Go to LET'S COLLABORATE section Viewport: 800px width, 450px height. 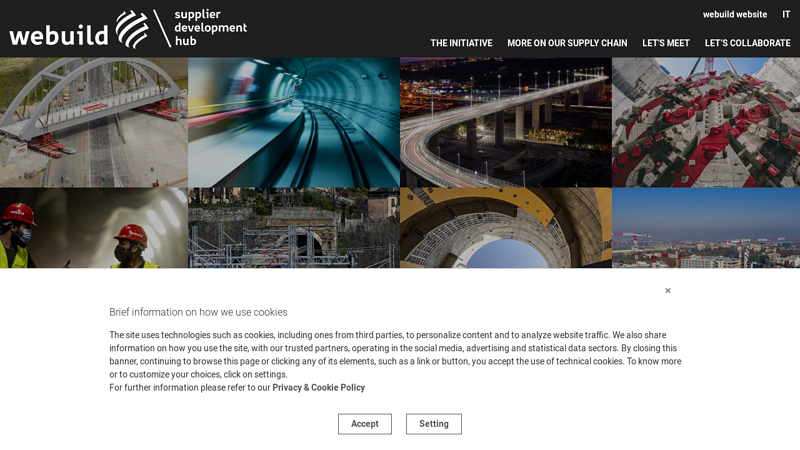[x=747, y=43]
